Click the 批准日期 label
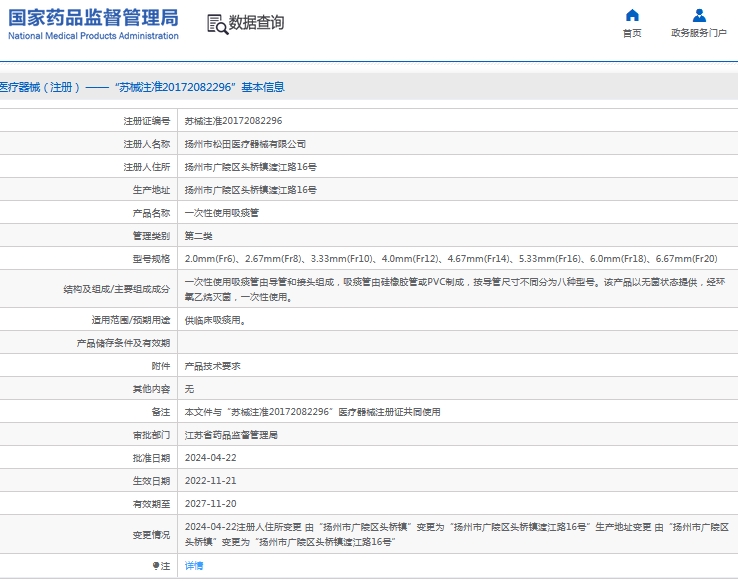738x584 pixels. tap(151, 458)
